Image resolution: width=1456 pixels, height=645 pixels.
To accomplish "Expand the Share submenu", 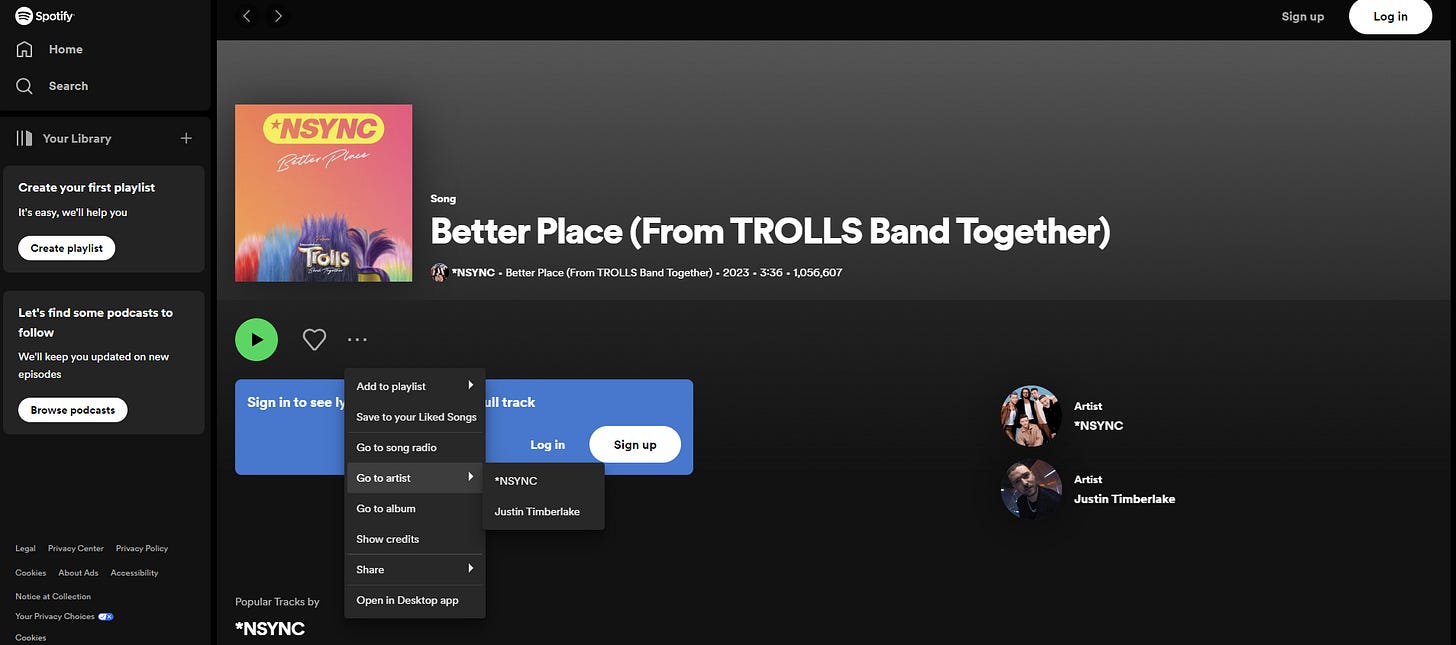I will (x=415, y=569).
